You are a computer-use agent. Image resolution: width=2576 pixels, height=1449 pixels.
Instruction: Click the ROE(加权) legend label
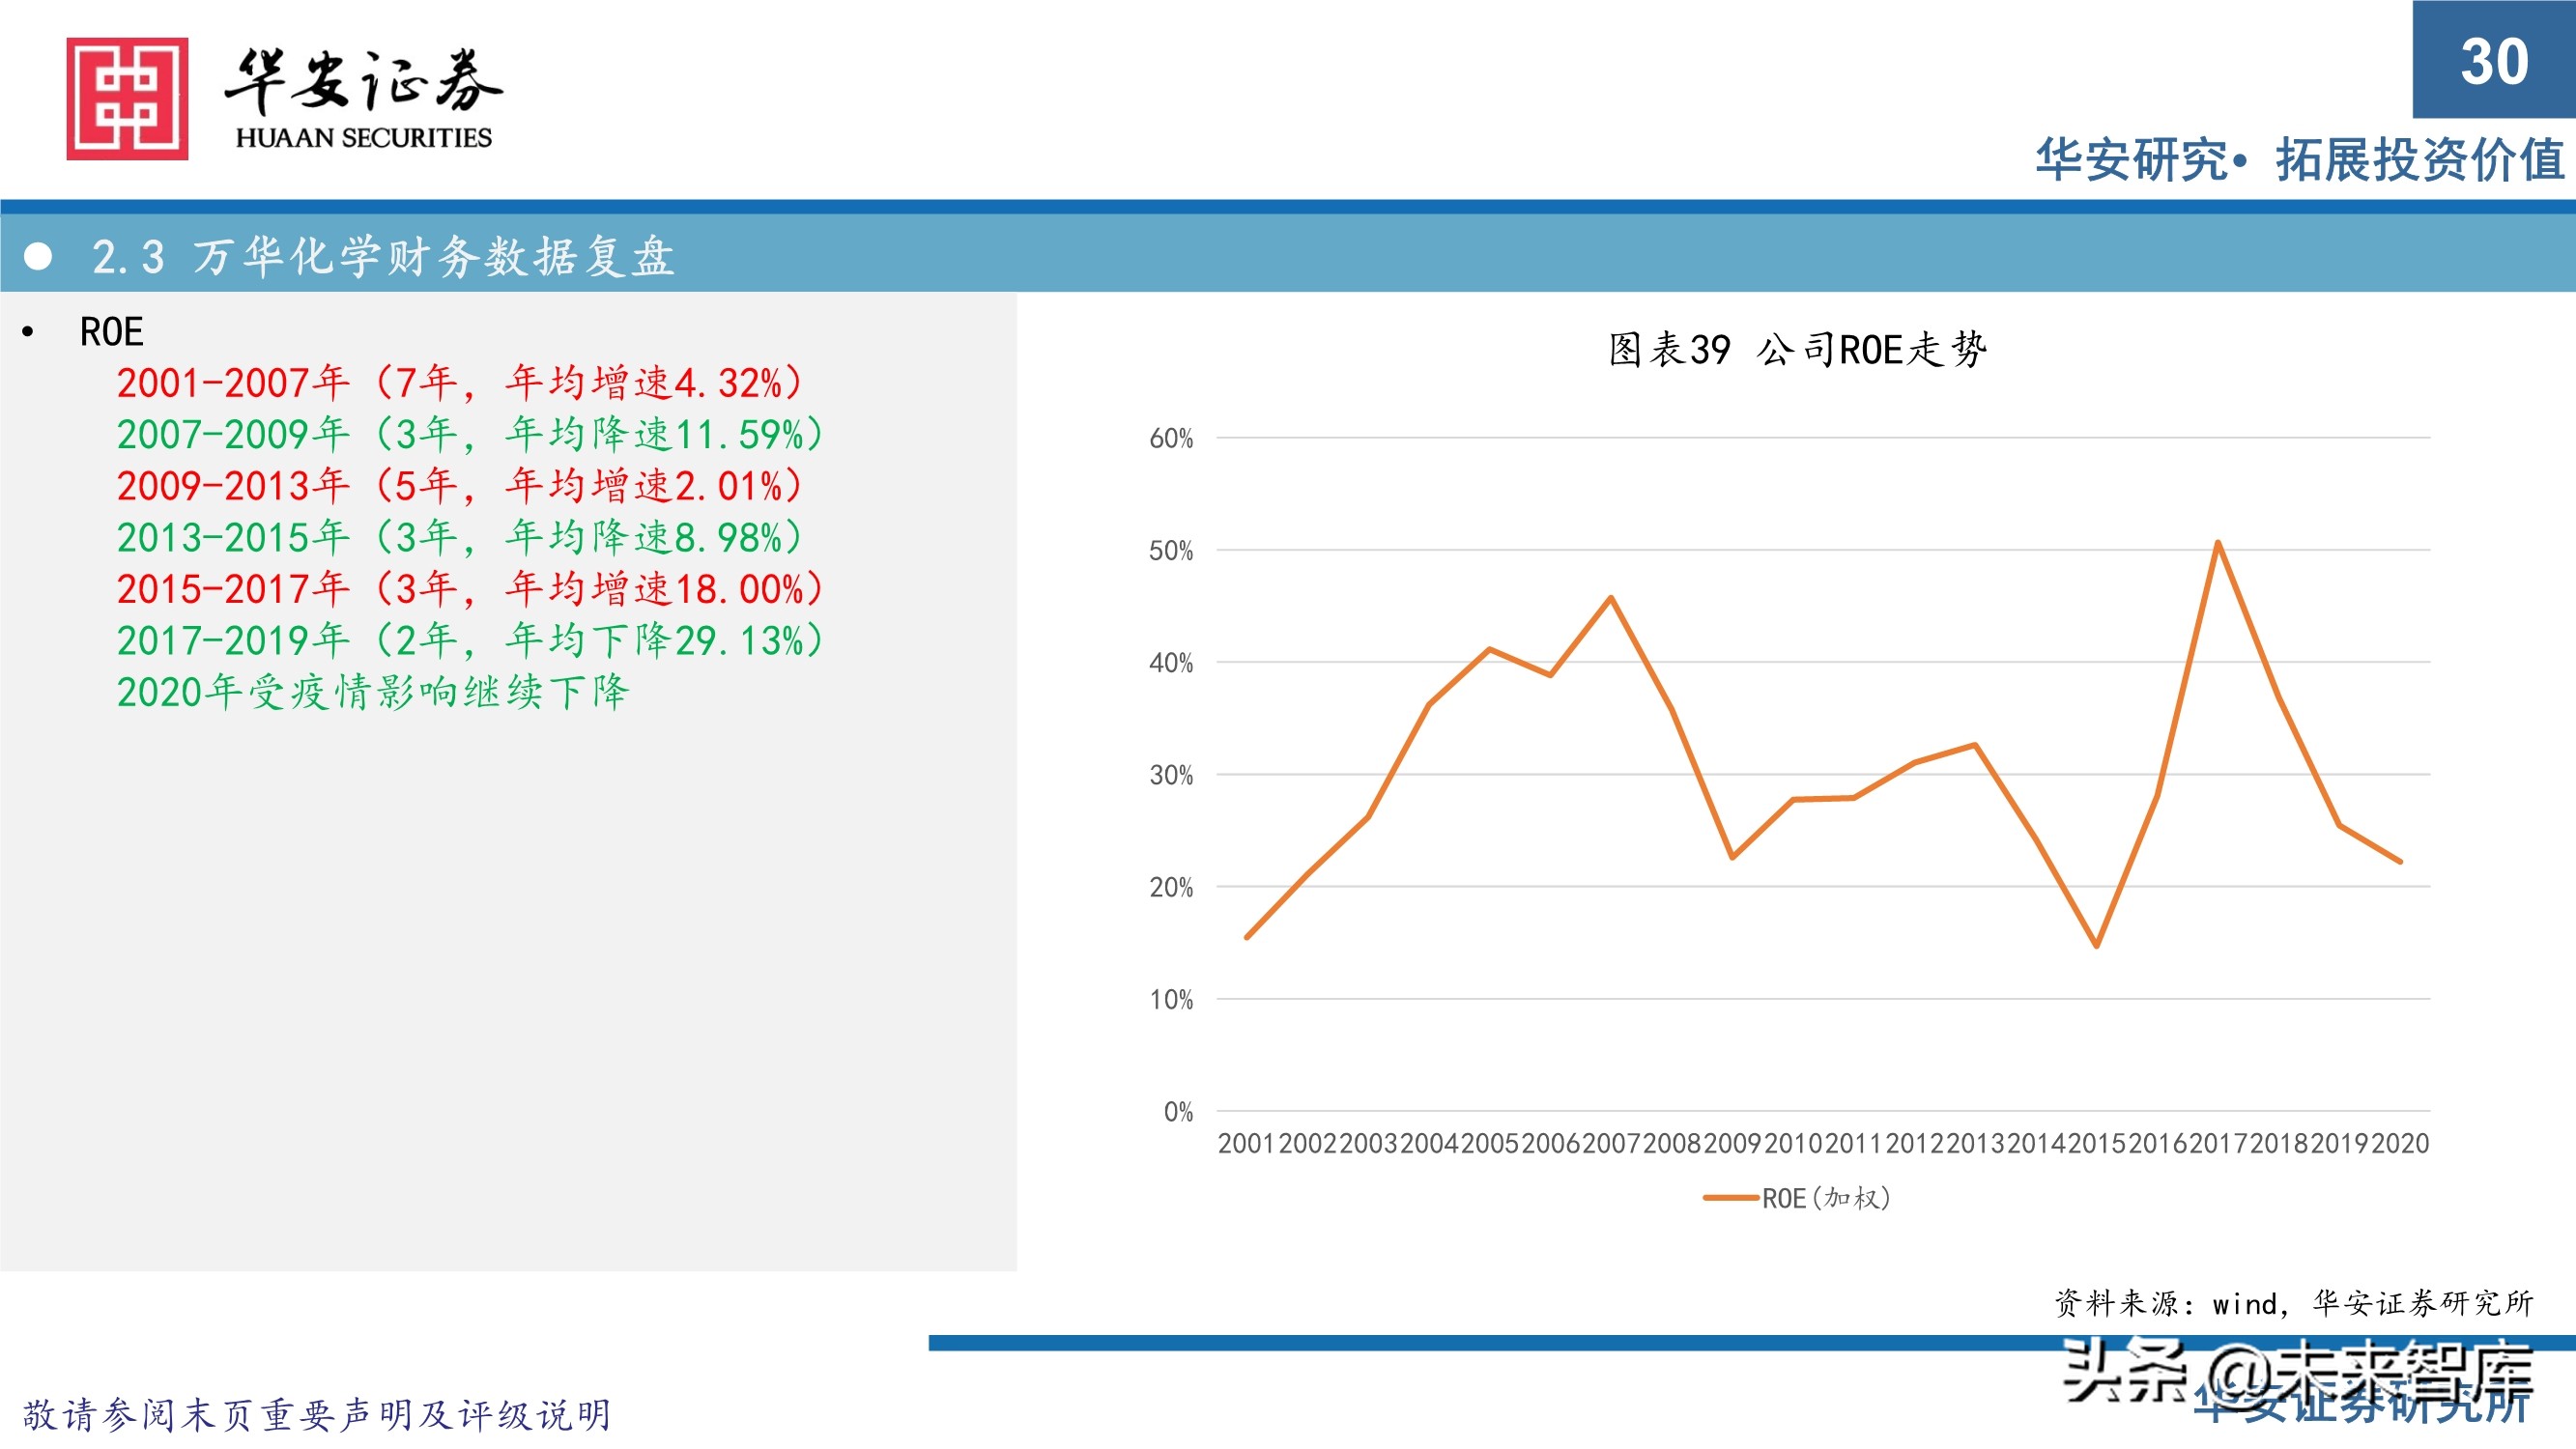click(x=1826, y=1198)
